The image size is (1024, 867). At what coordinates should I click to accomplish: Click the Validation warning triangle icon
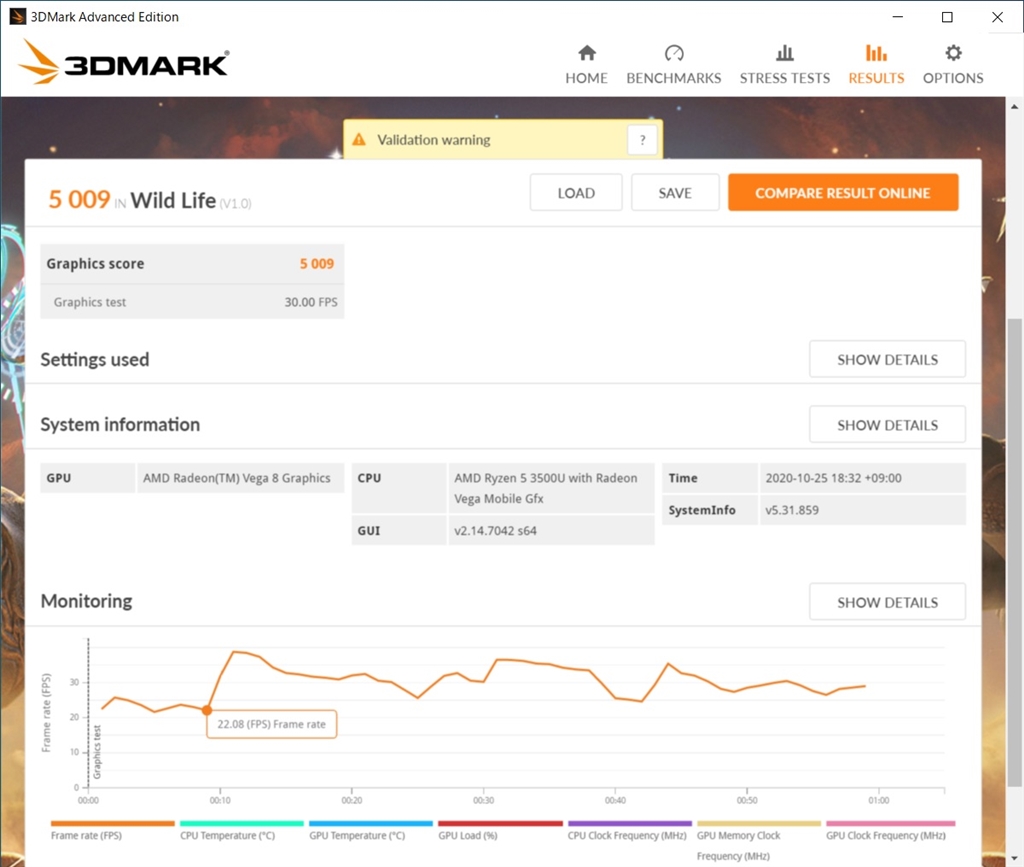[x=359, y=139]
